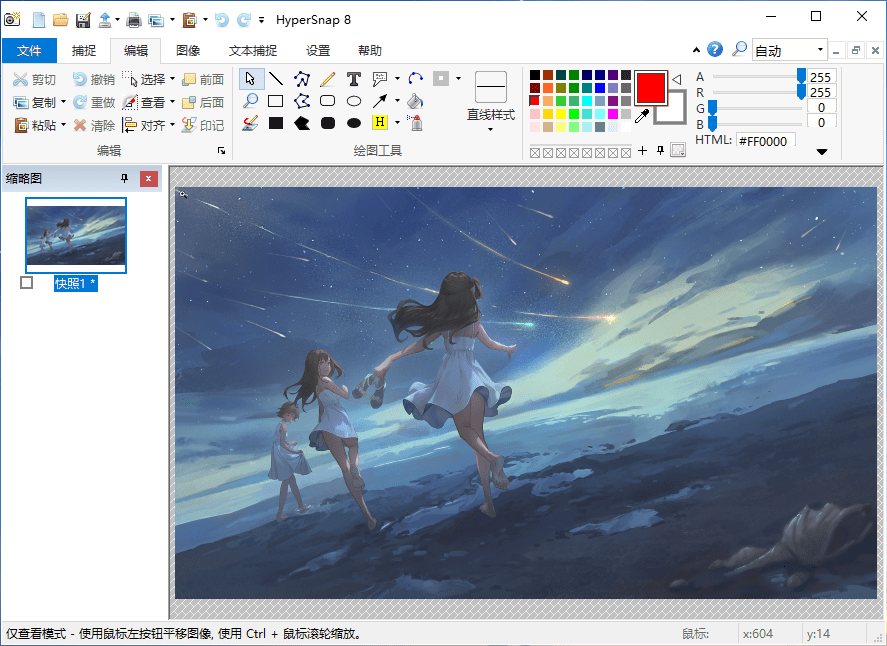Screen dimensions: 887x646
Task: Adjust the A alpha slider
Action: click(x=757, y=76)
